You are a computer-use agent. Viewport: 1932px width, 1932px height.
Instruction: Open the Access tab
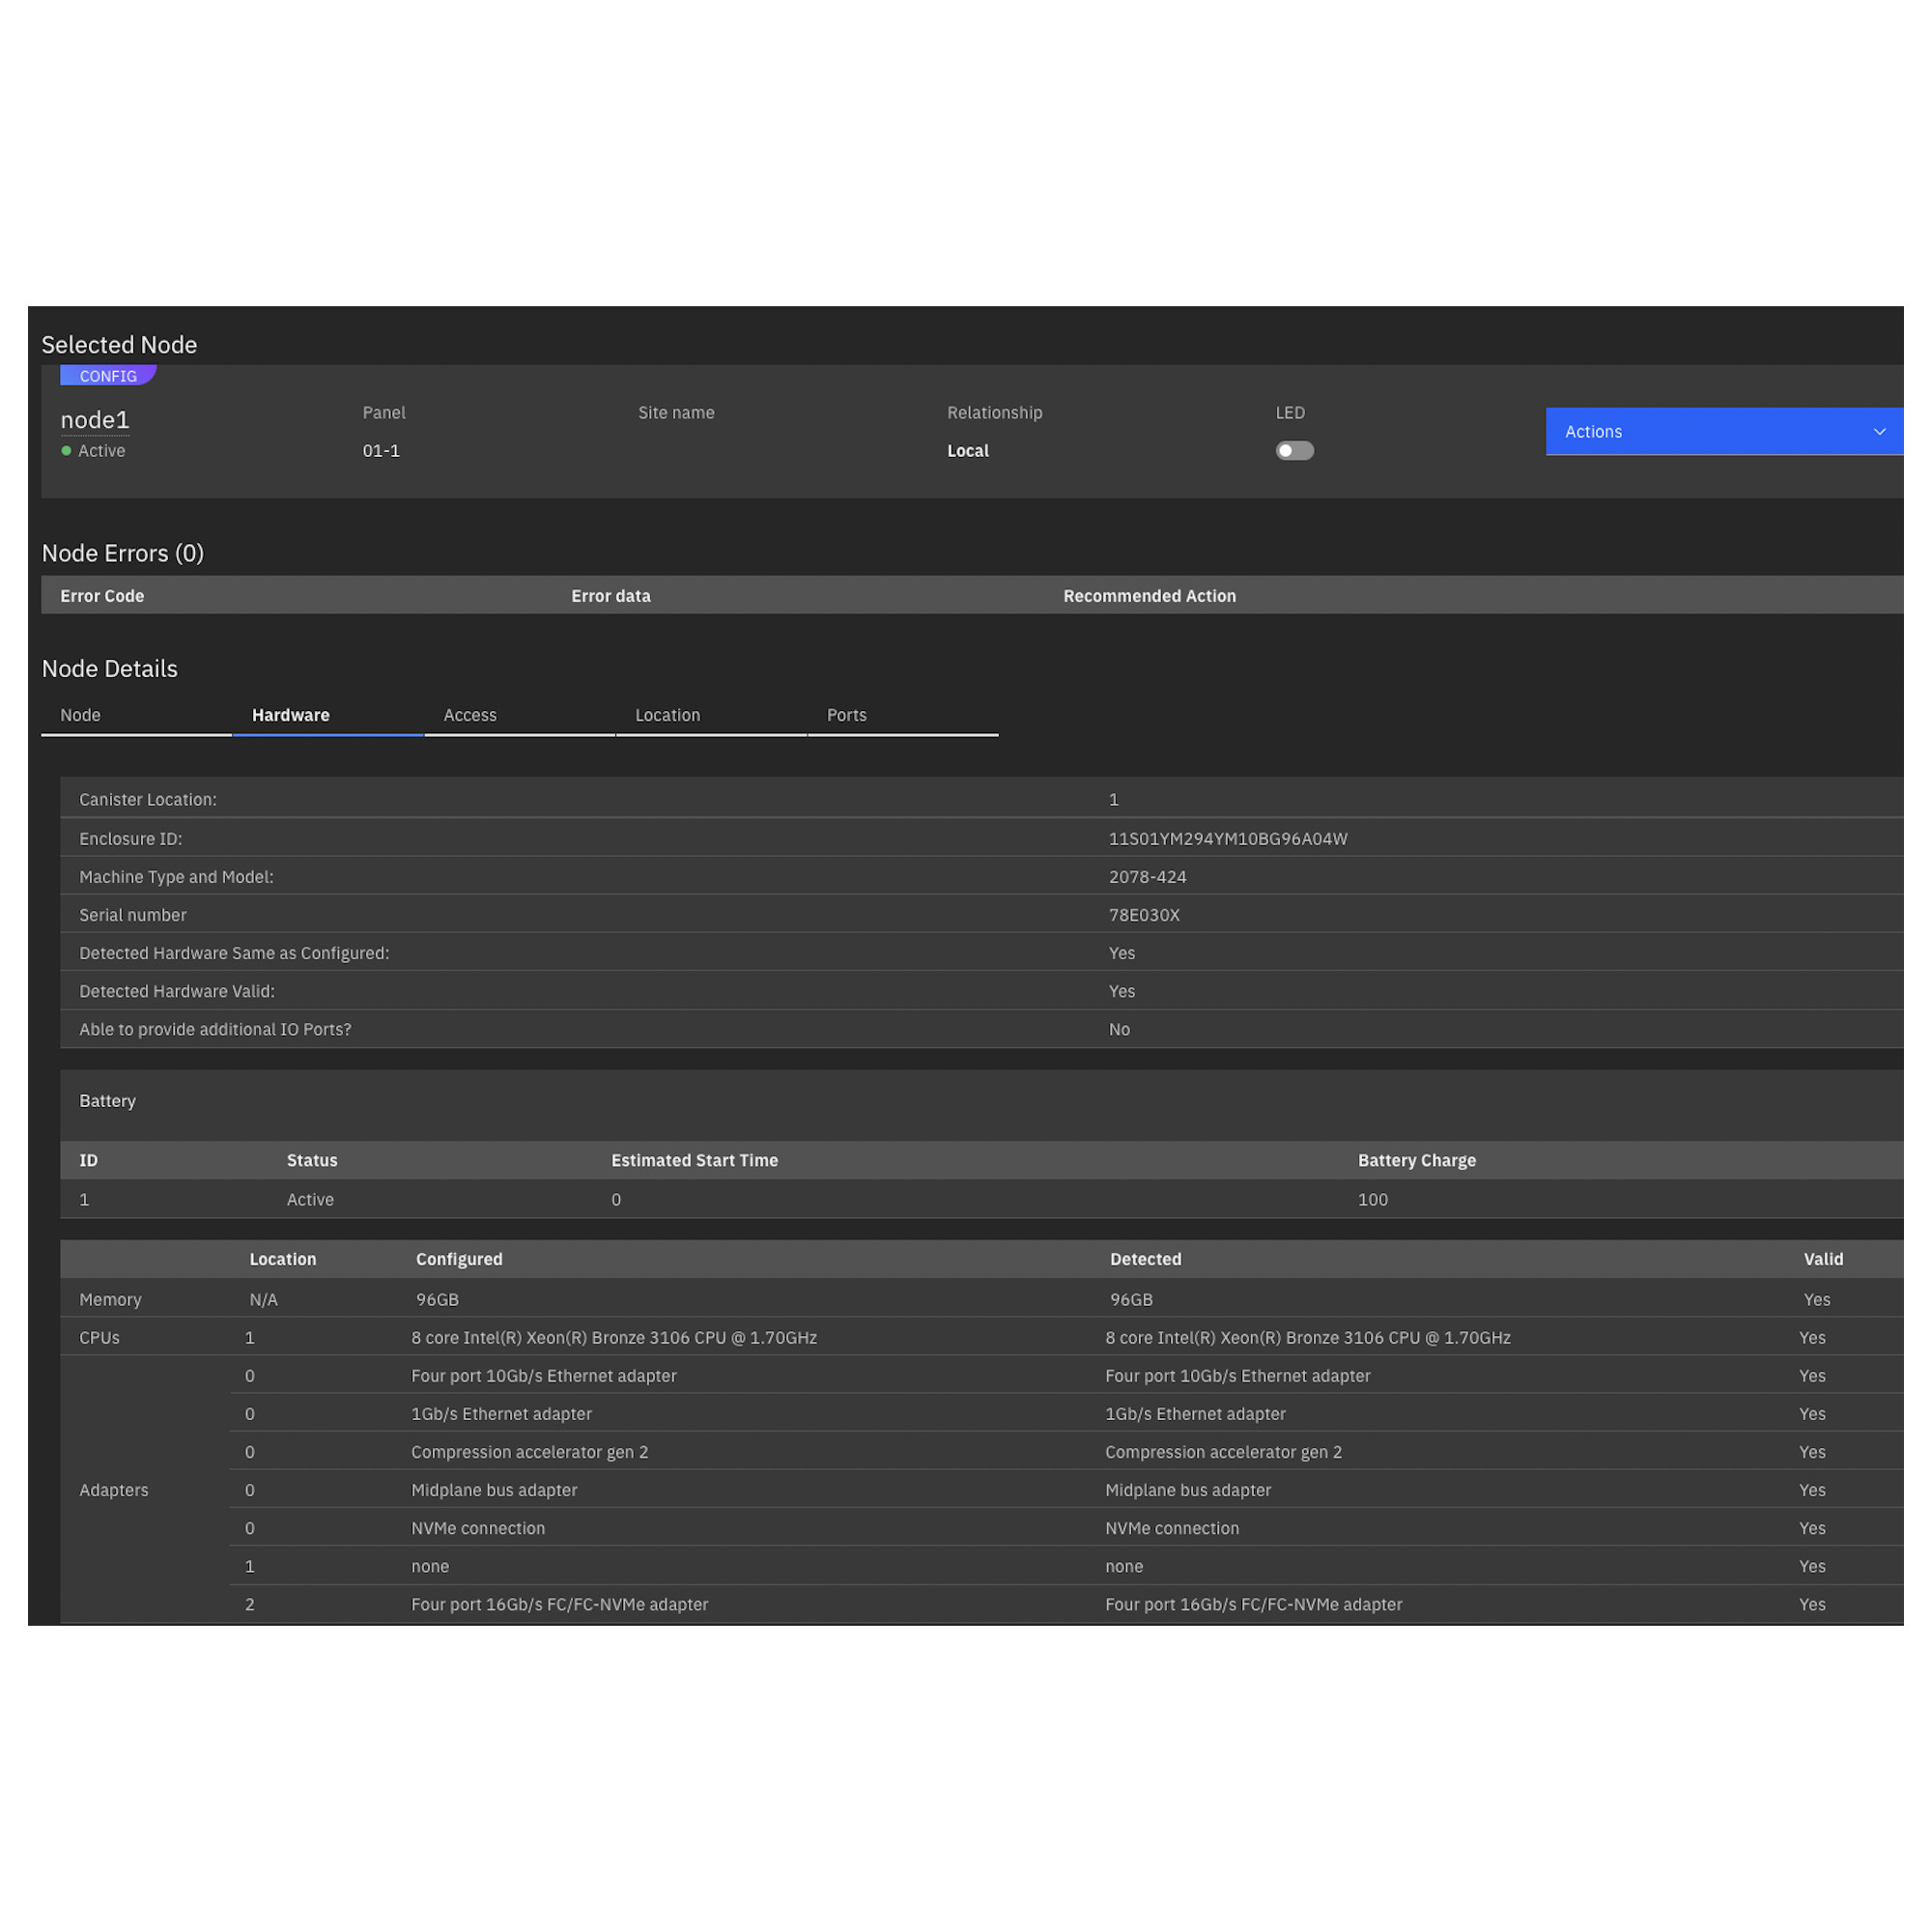pos(470,715)
